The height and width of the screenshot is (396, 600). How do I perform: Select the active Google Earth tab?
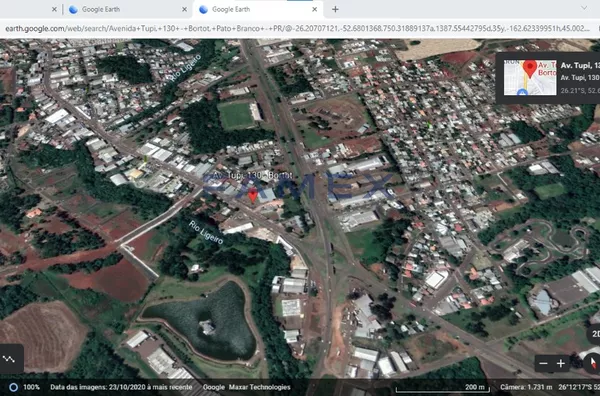pos(259,9)
